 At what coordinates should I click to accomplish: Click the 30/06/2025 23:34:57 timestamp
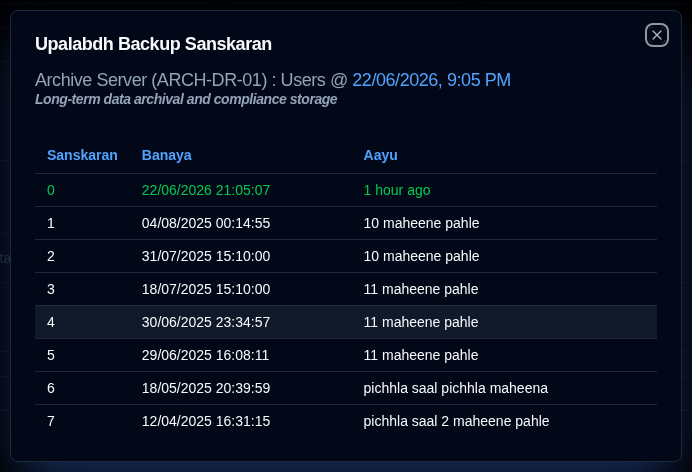pos(206,322)
